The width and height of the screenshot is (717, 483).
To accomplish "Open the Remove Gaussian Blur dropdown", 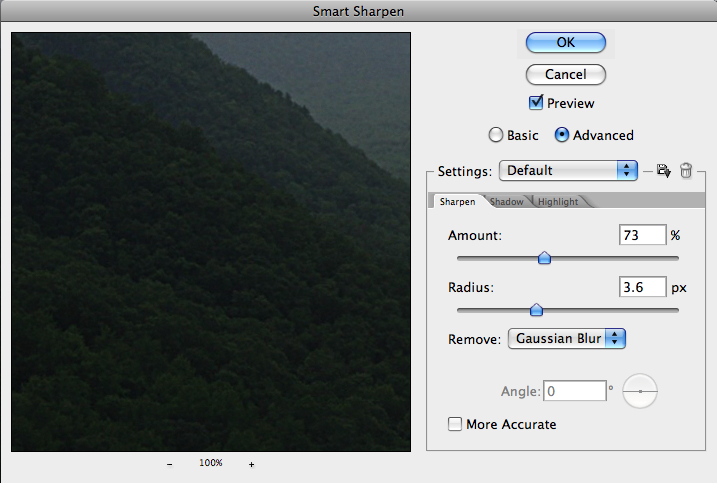I will tap(567, 339).
